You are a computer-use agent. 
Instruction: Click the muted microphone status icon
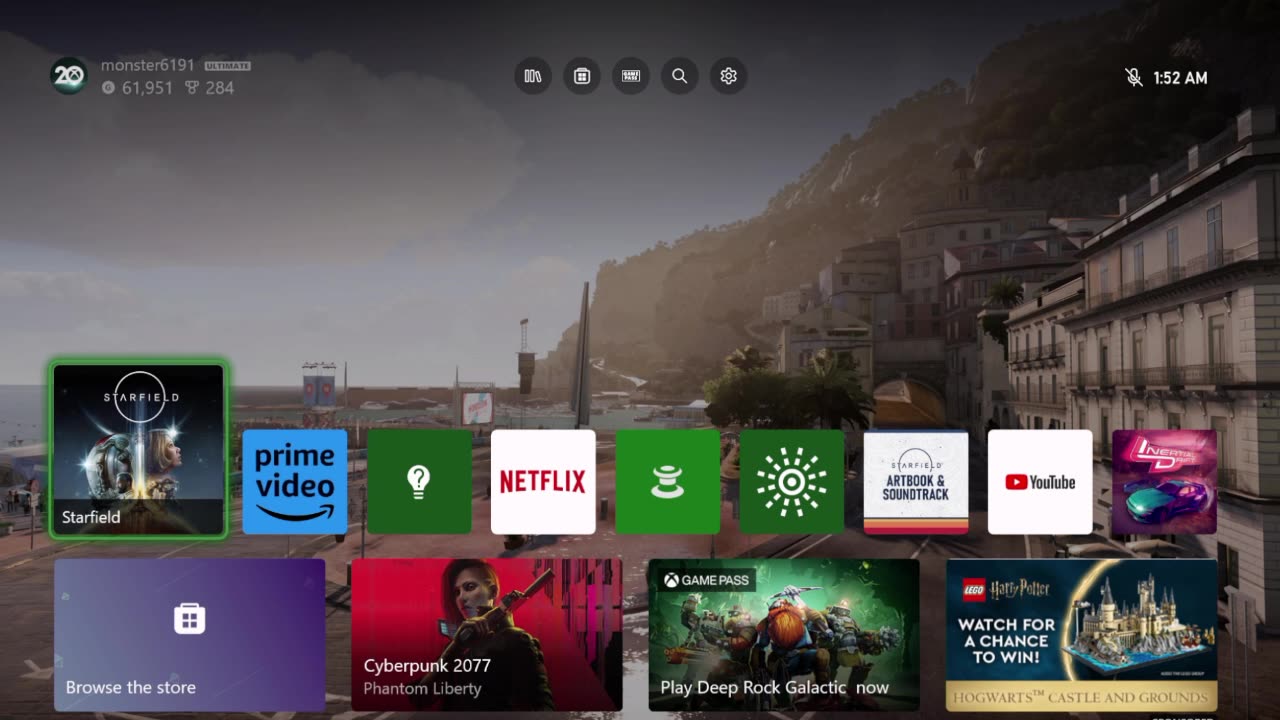1134,77
